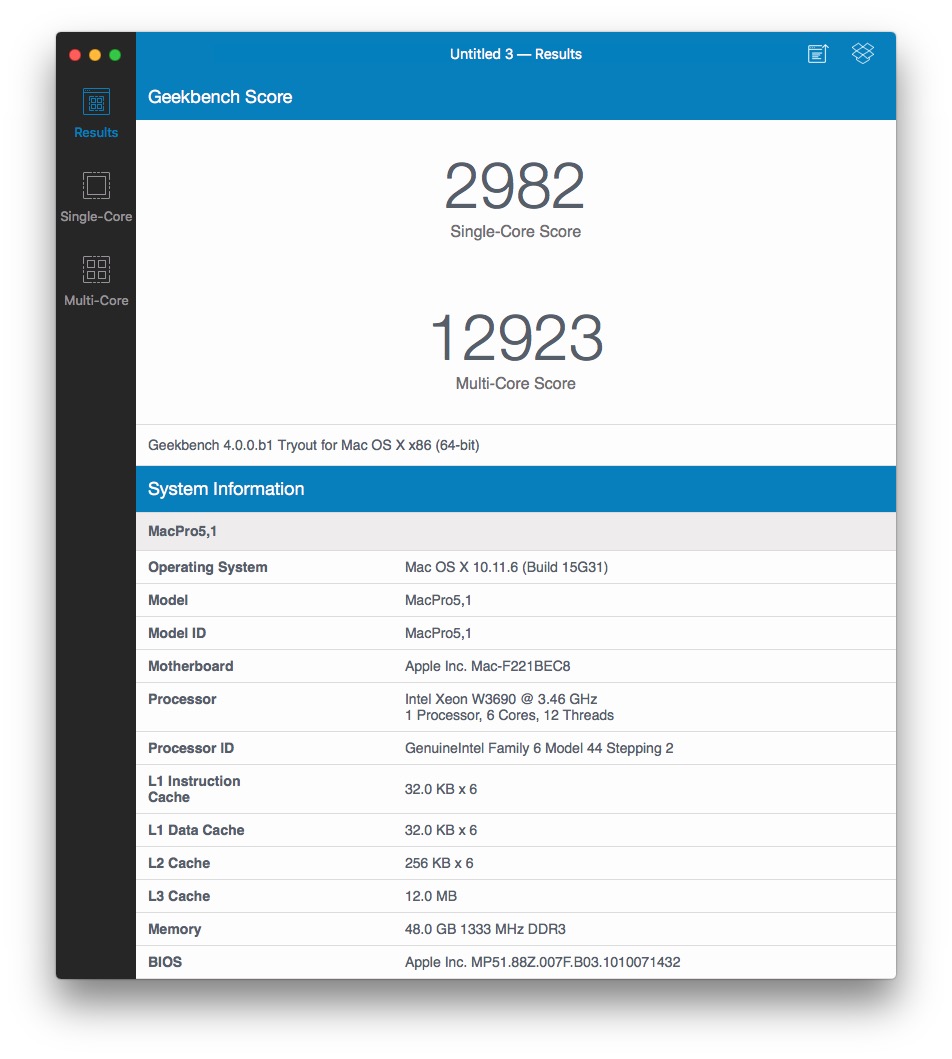Click the Geekbench Score header
The image size is (952, 1059).
220,97
